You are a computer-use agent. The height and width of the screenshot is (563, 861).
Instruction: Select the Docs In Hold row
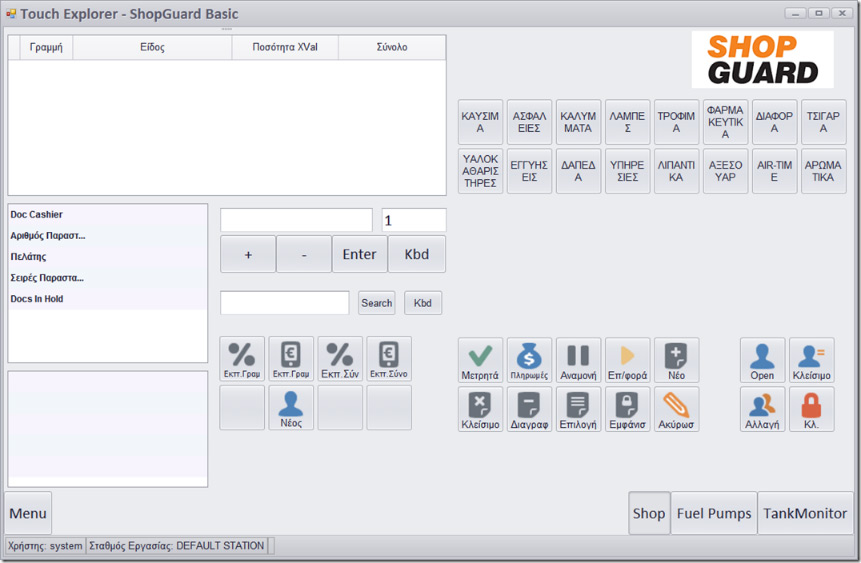(x=108, y=299)
